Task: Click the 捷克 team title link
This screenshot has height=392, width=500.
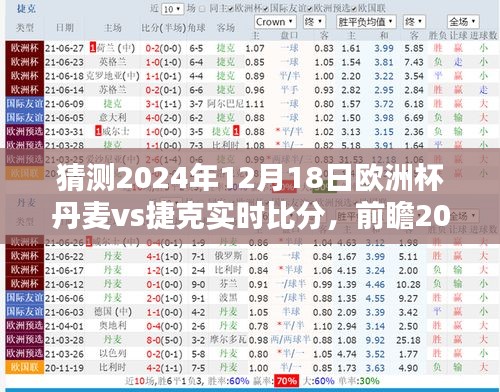Action: 26,9
